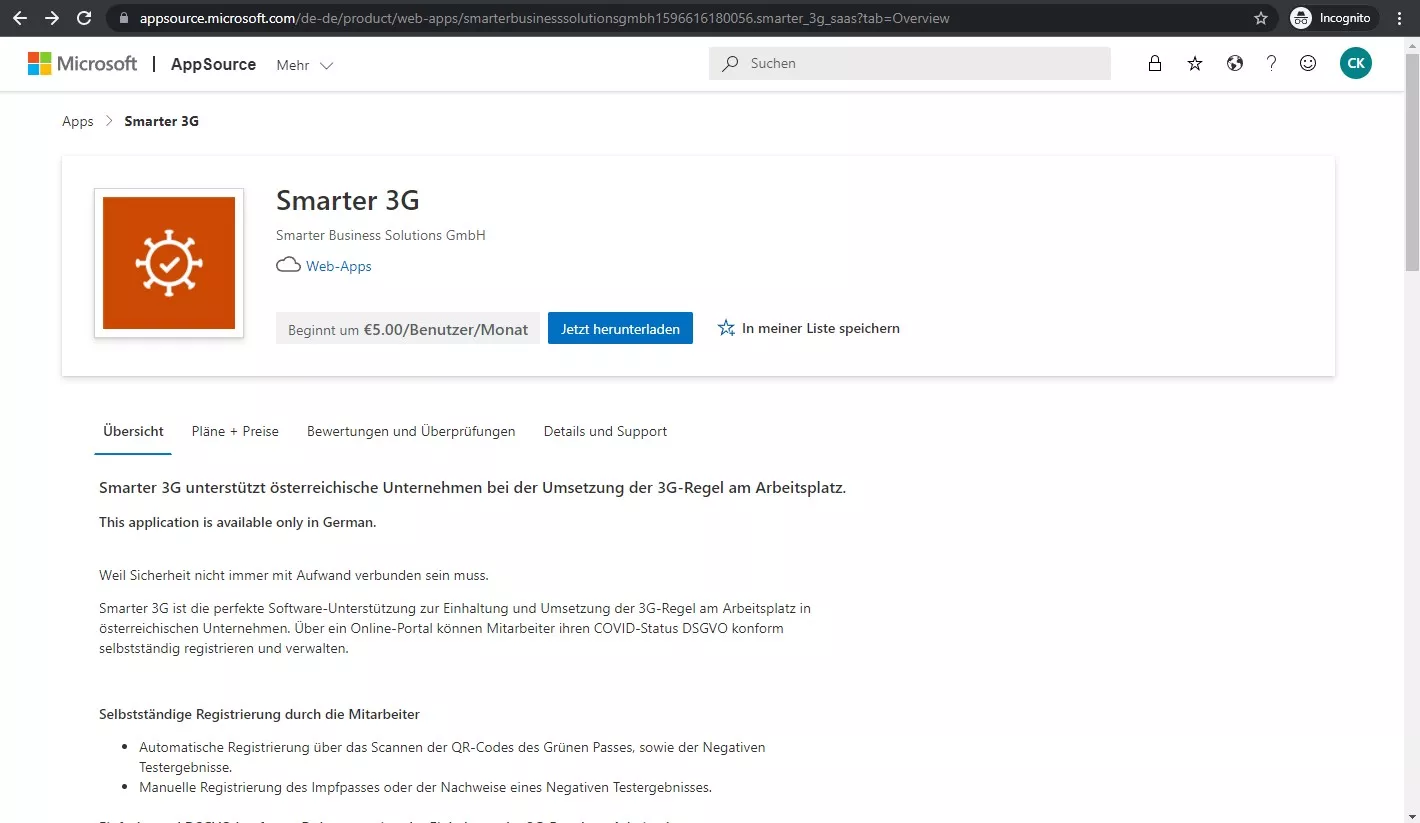The width and height of the screenshot is (1420, 823).
Task: Click the Microsoft logo
Action: 82,64
